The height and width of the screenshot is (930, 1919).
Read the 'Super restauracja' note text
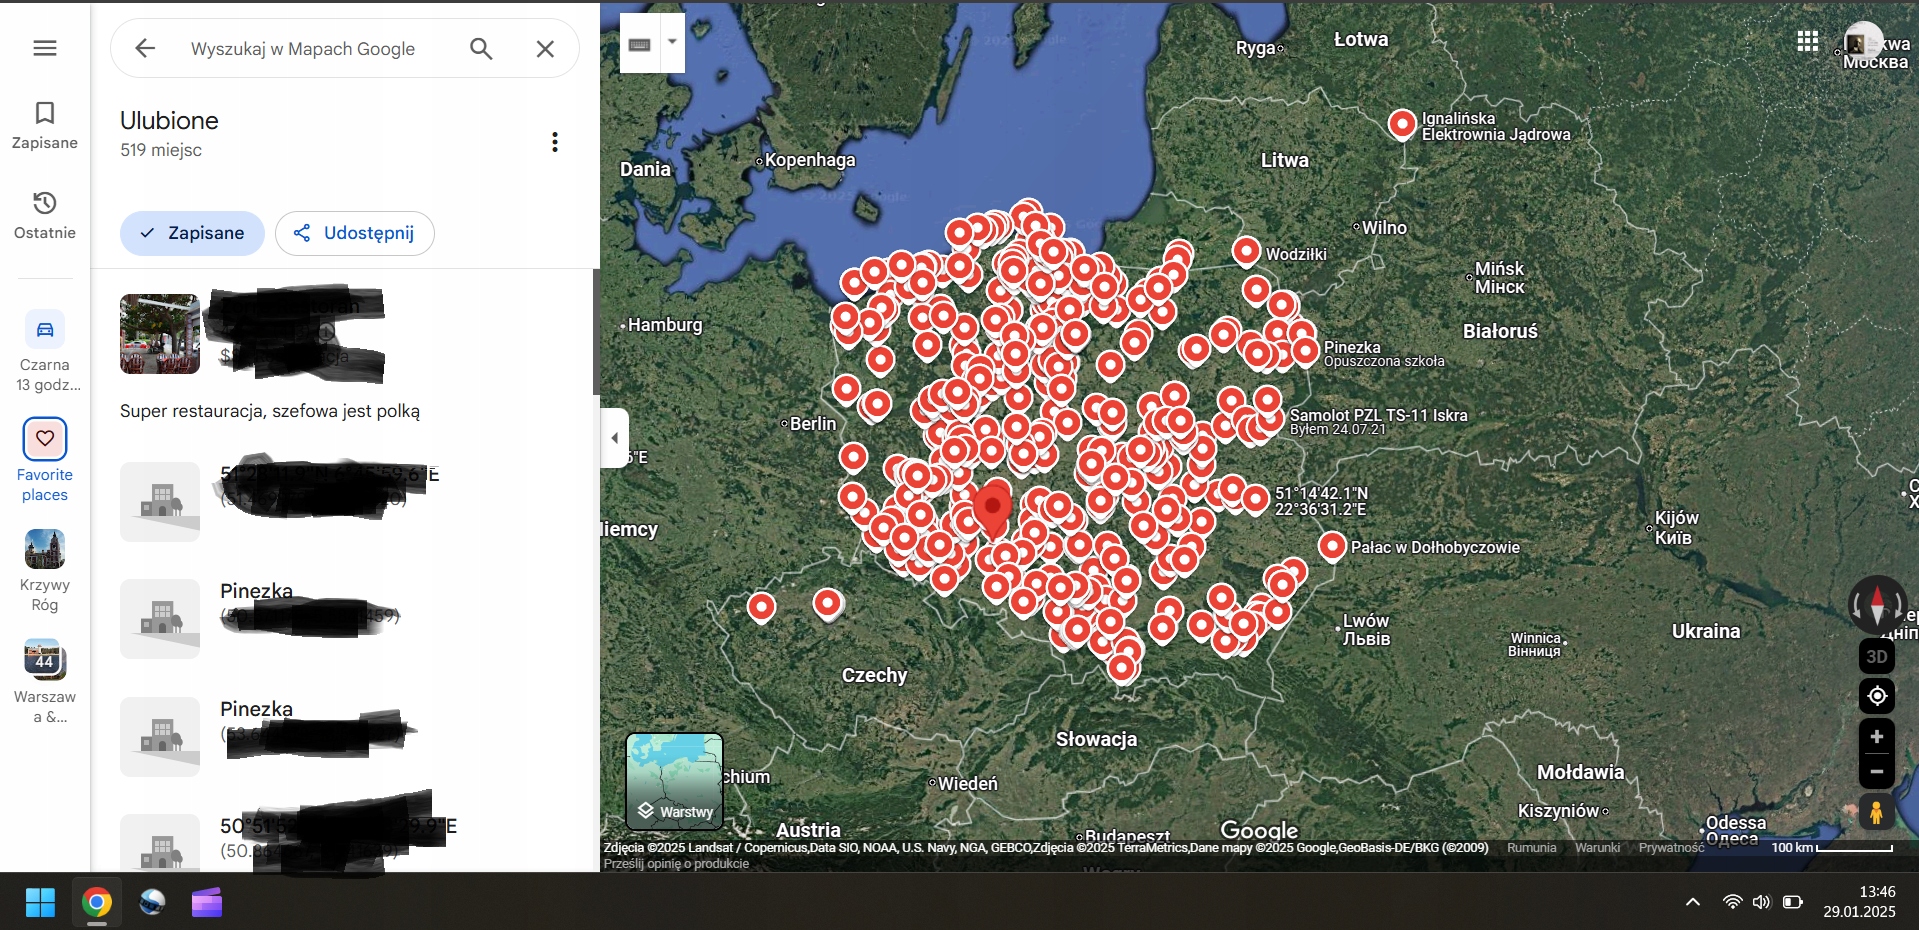pyautogui.click(x=270, y=411)
